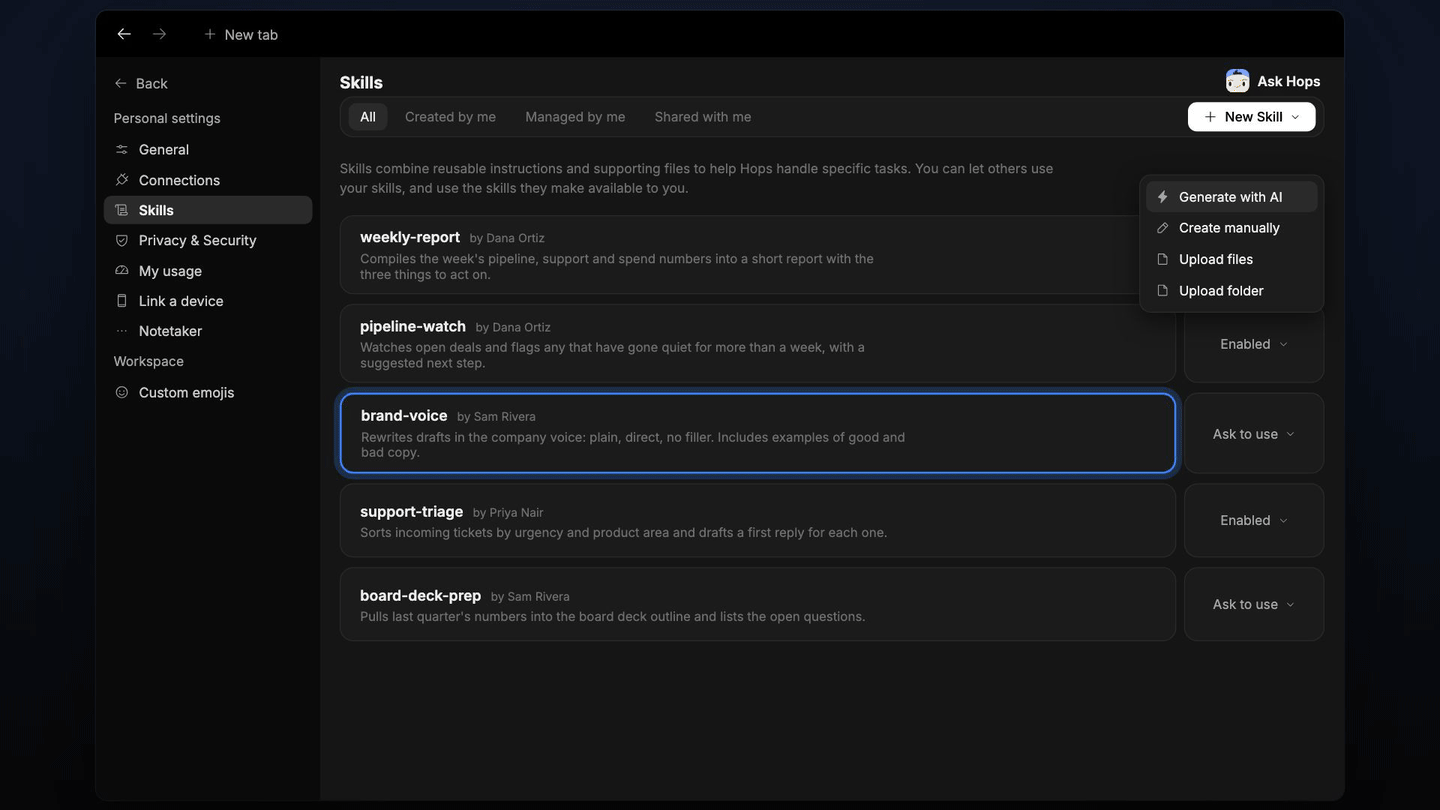Switch to the Shared with me tab
Screen dimensions: 1440x810
click(x=703, y=117)
